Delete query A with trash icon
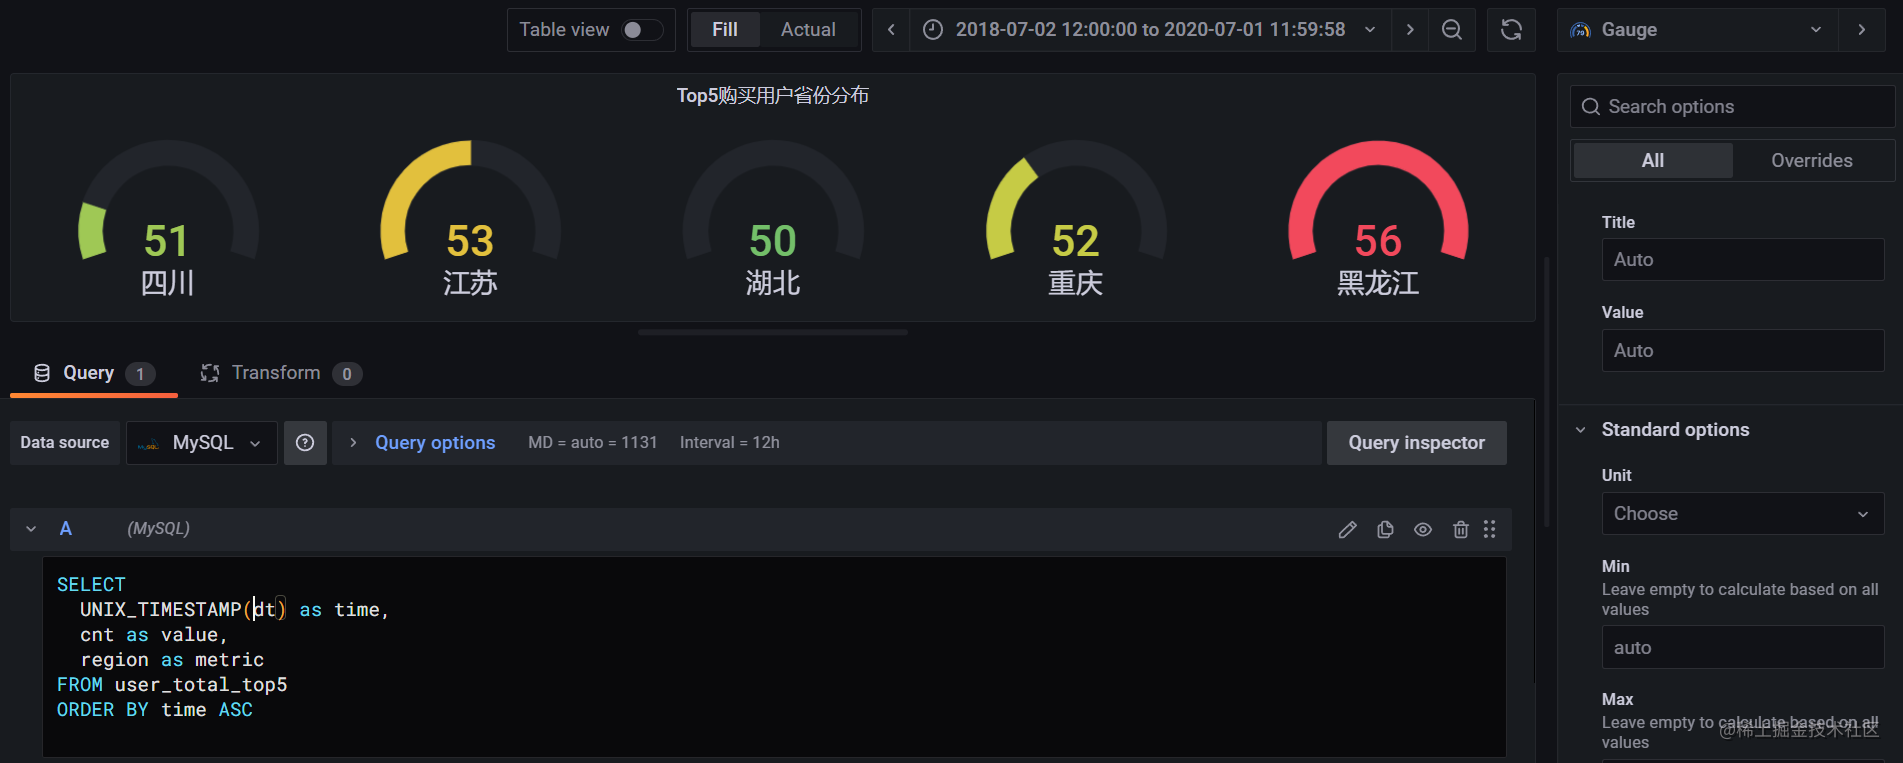The width and height of the screenshot is (1903, 763). tap(1461, 530)
